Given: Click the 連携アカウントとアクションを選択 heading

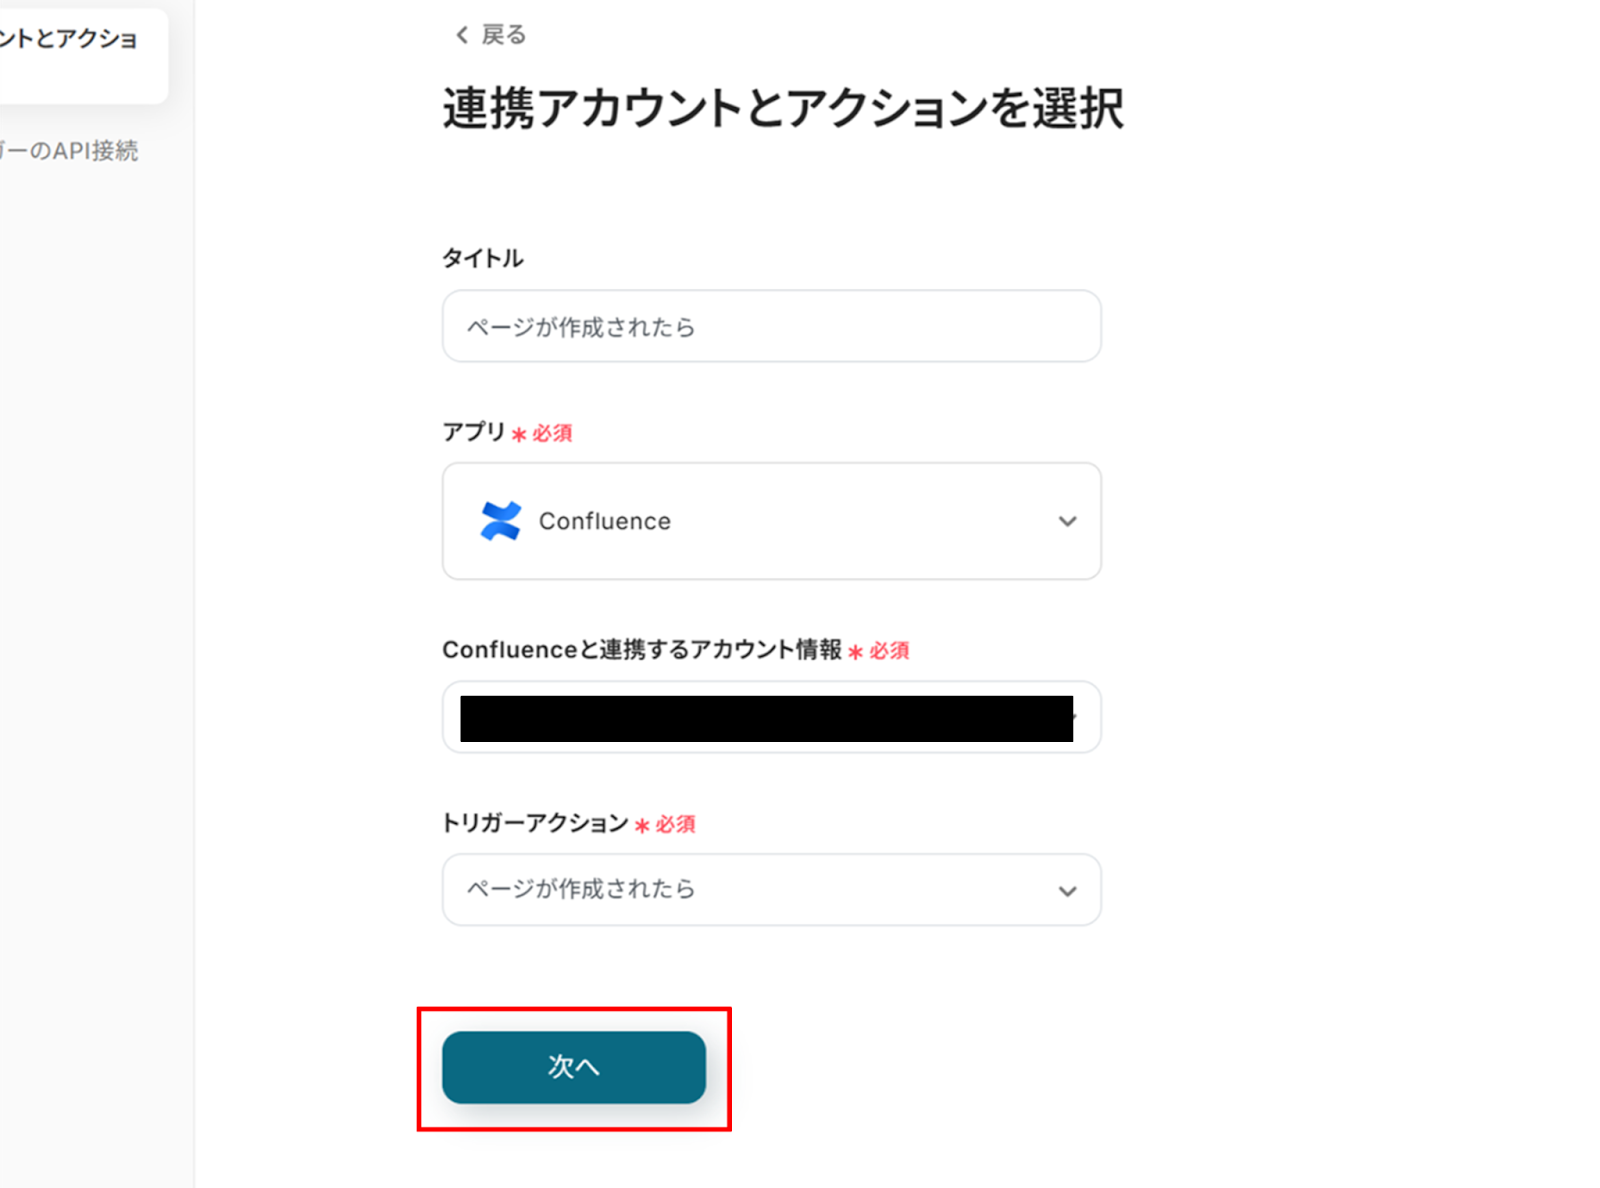Looking at the screenshot, I should tap(783, 108).
